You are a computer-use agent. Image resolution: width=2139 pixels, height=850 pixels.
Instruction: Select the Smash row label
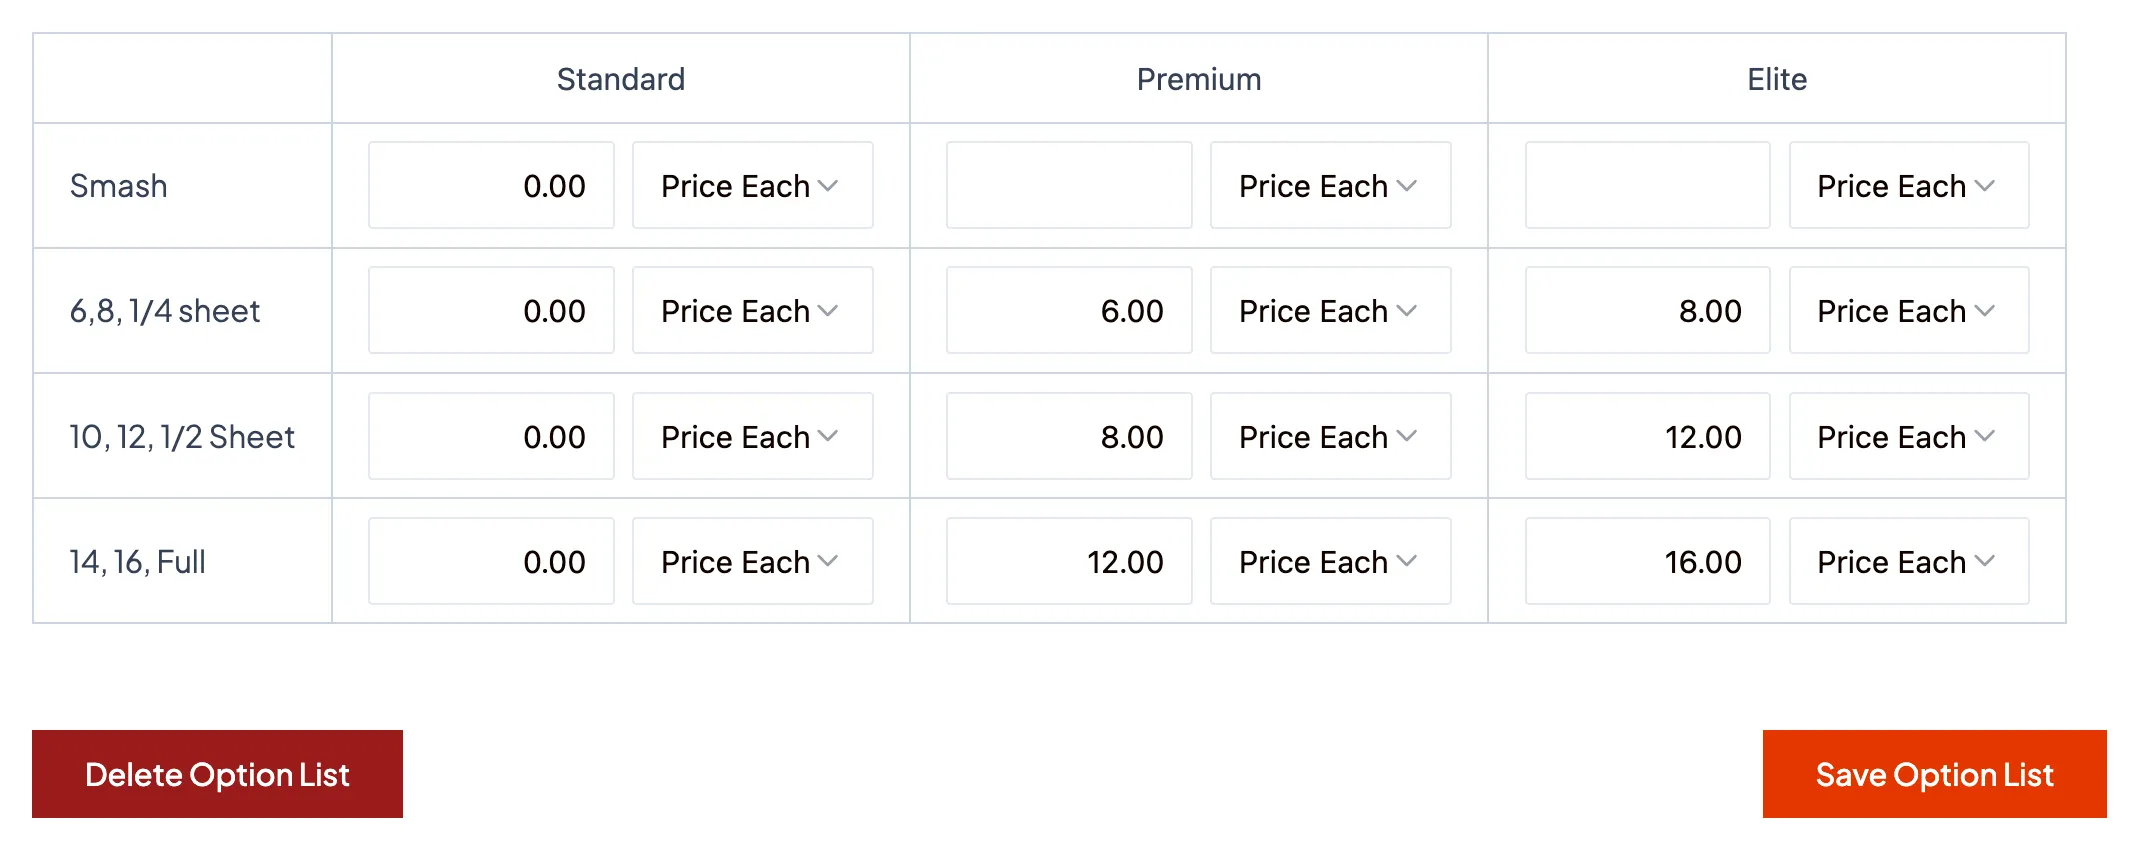[x=119, y=185]
